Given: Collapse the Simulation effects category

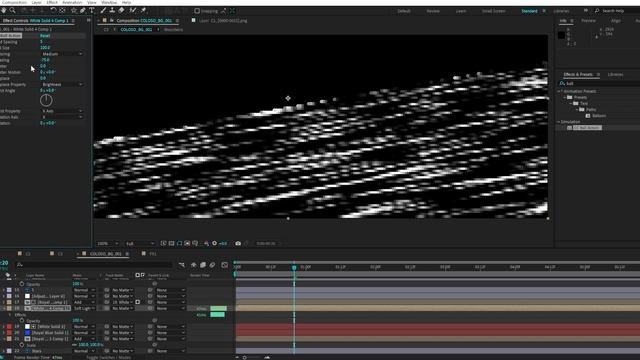Looking at the screenshot, I should tap(559, 122).
